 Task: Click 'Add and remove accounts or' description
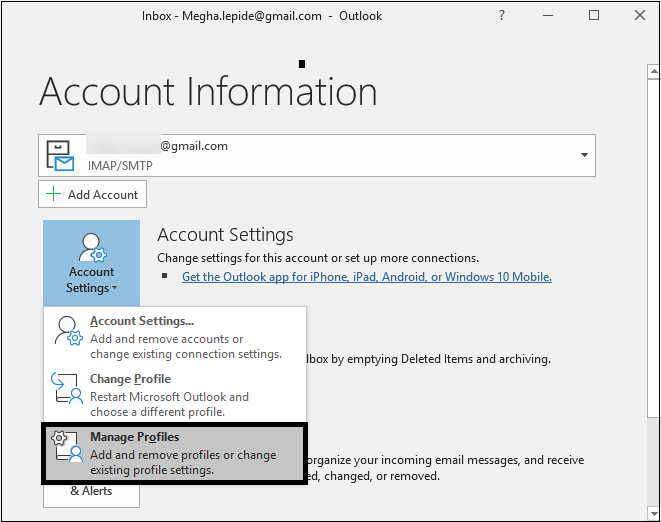[x=167, y=339]
